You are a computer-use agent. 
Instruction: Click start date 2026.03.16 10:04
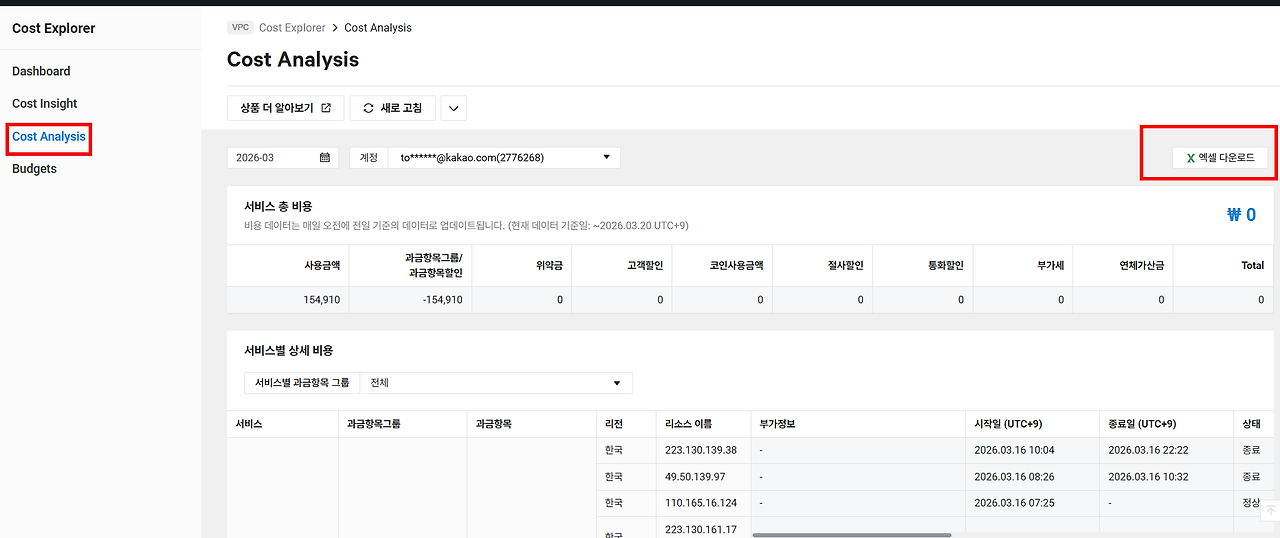(1014, 450)
